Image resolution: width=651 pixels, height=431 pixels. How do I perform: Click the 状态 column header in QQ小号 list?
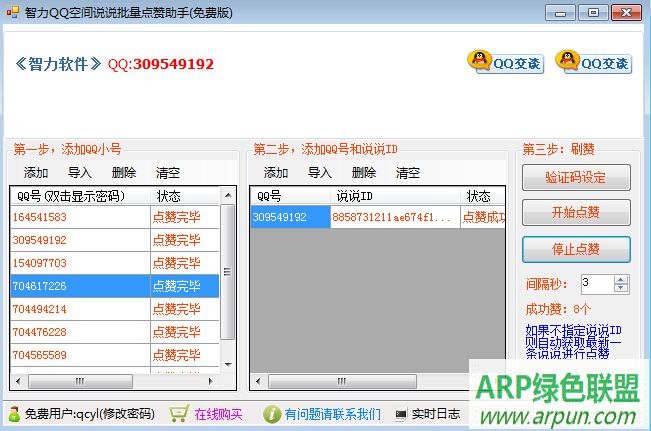point(185,196)
